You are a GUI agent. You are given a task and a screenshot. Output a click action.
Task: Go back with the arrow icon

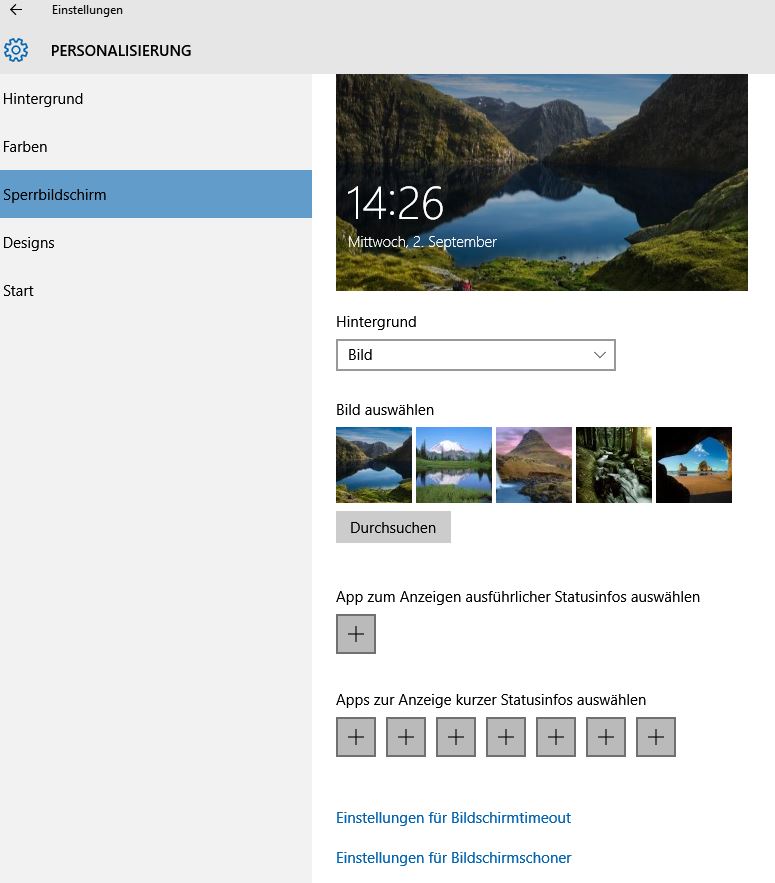[16, 10]
